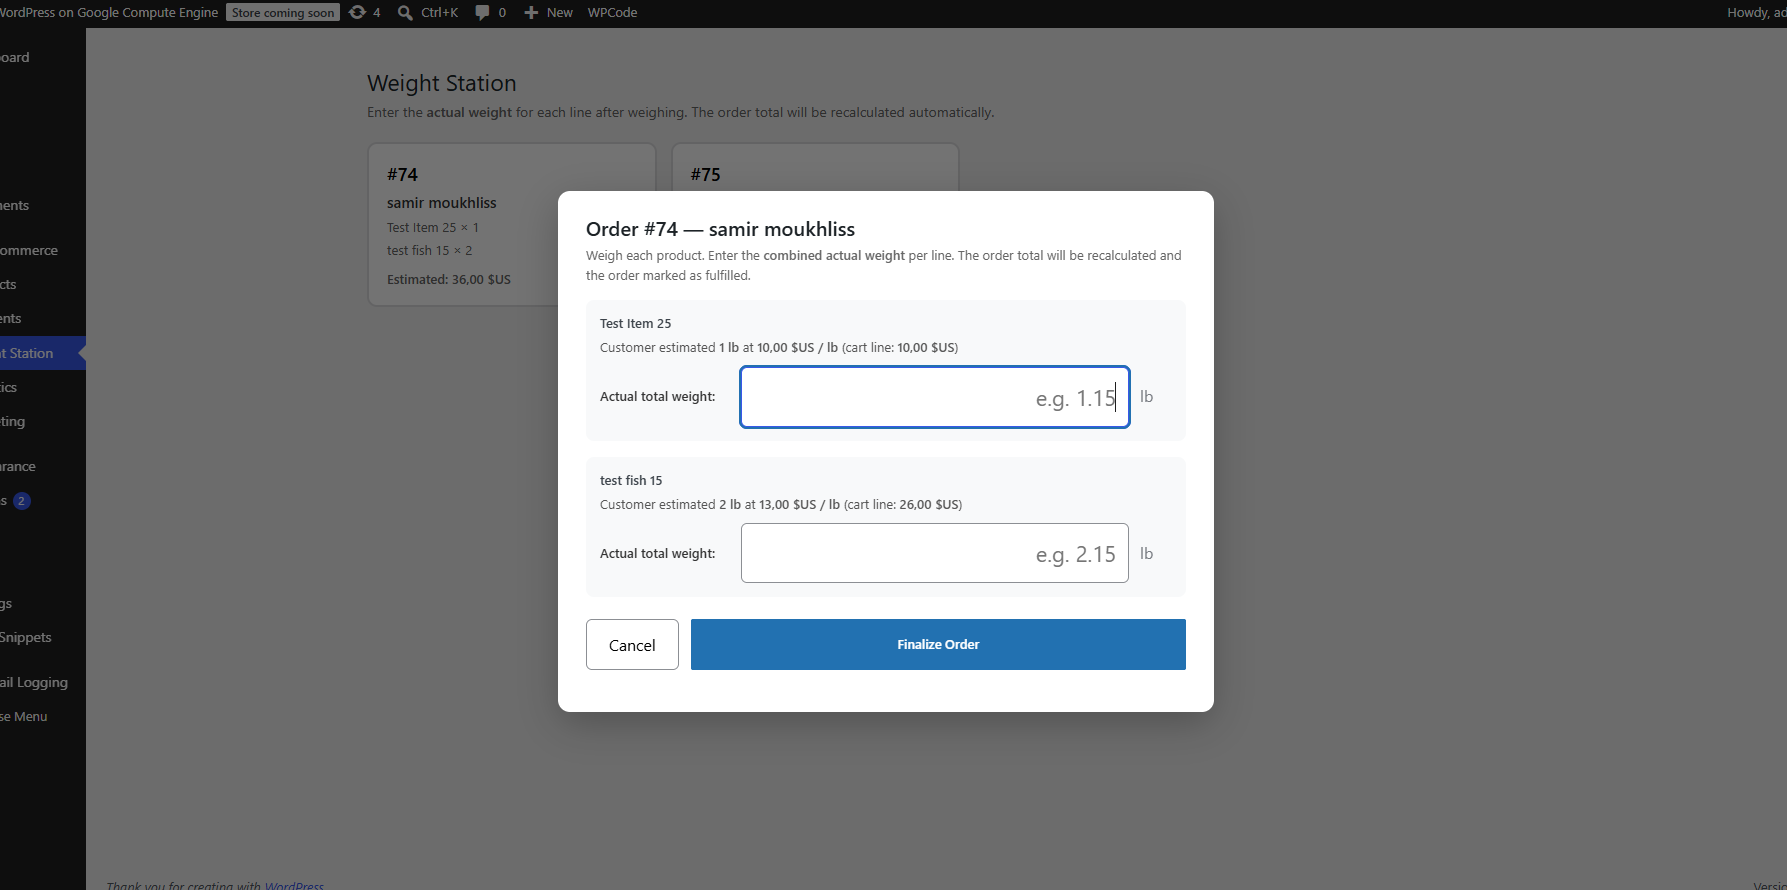Click the Howdy account greeting

pyautogui.click(x=1756, y=13)
